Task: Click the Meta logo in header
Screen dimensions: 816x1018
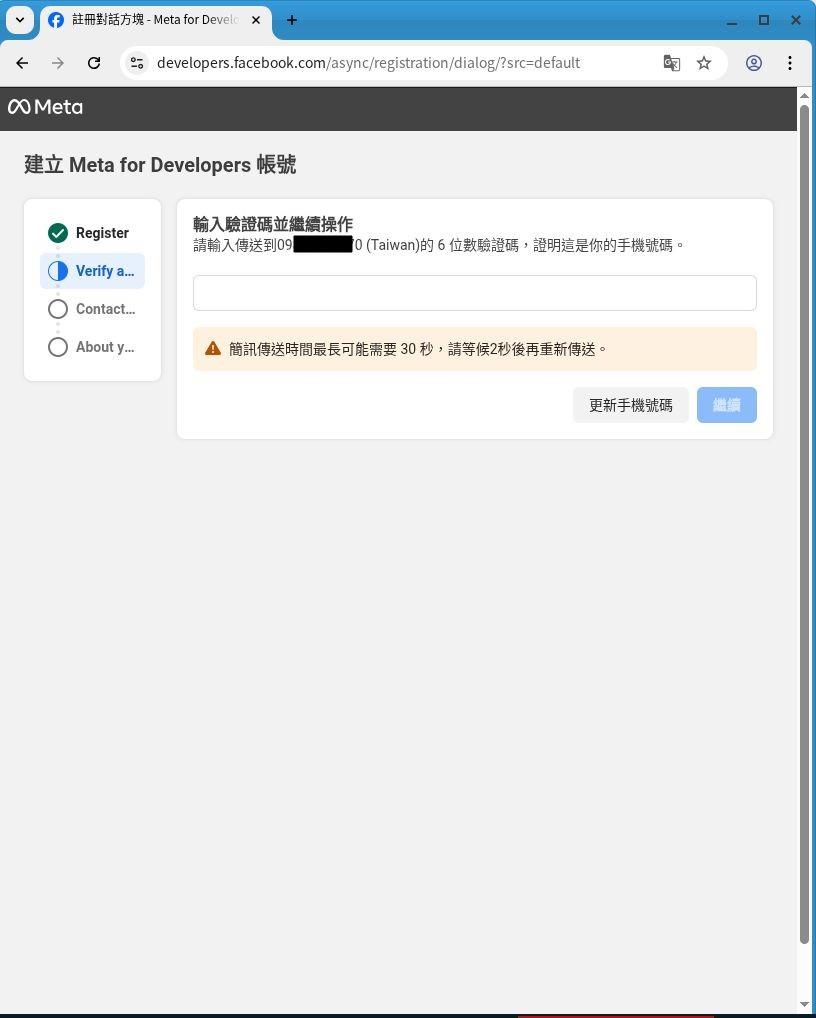Action: click(x=45, y=107)
